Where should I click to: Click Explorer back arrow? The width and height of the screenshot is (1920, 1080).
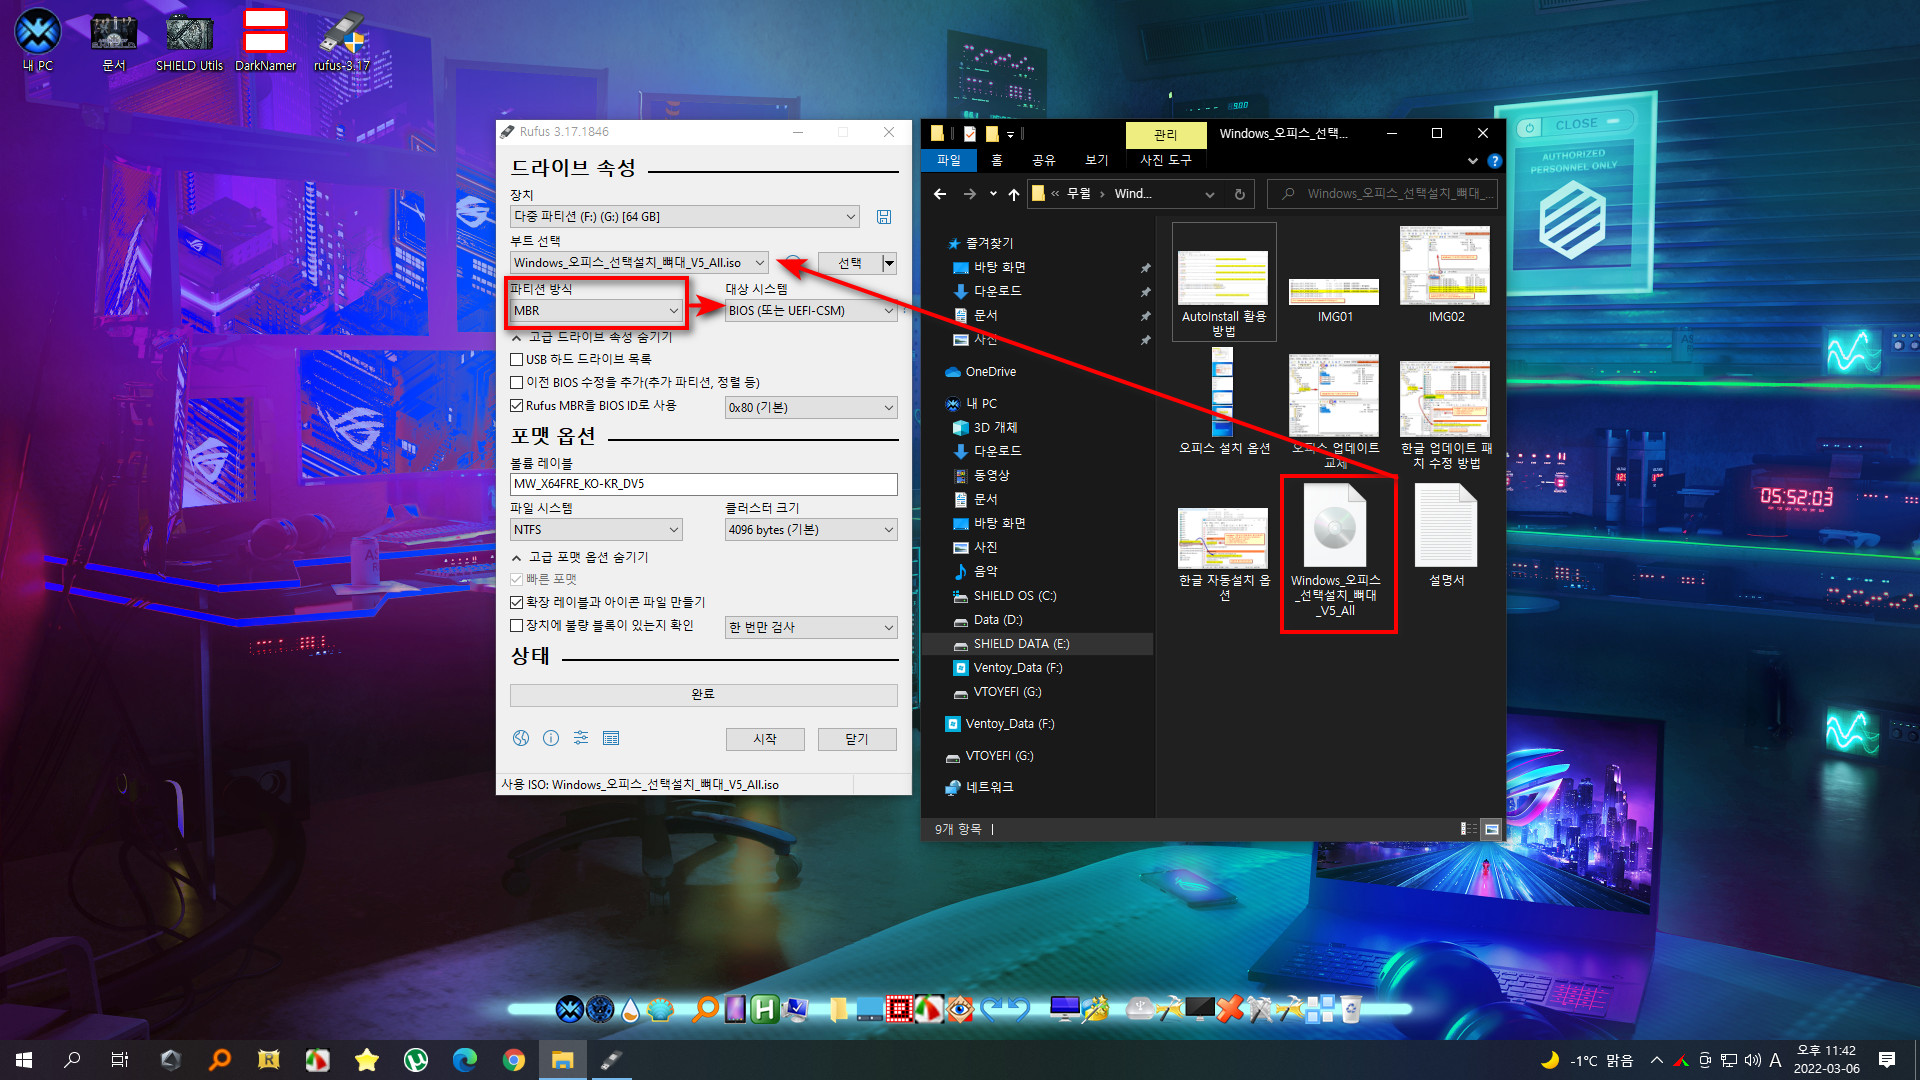pos(940,194)
